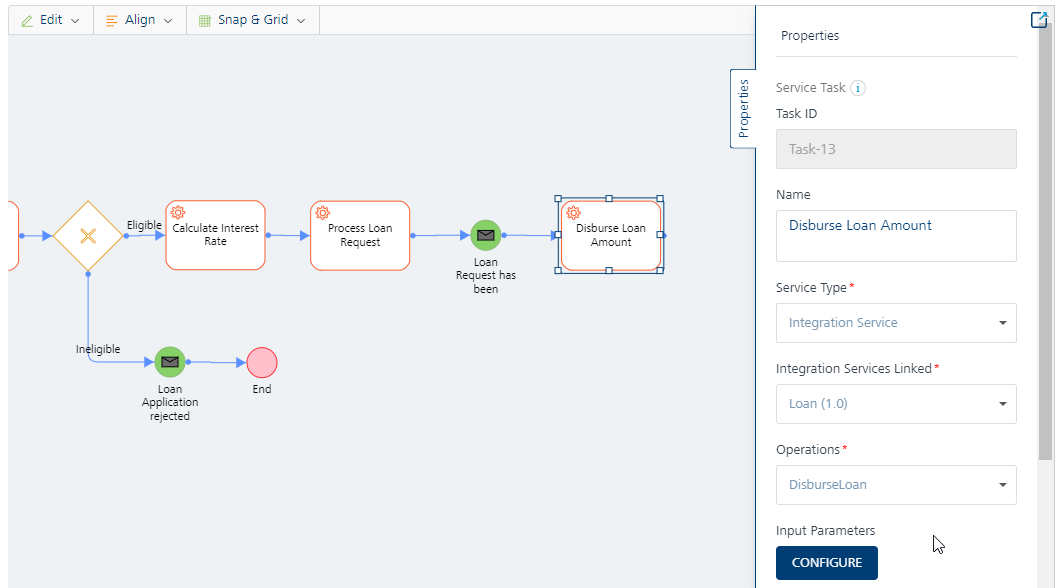Viewport: 1061px width, 588px height.
Task: Select Loan Request has been message event
Action: [486, 235]
